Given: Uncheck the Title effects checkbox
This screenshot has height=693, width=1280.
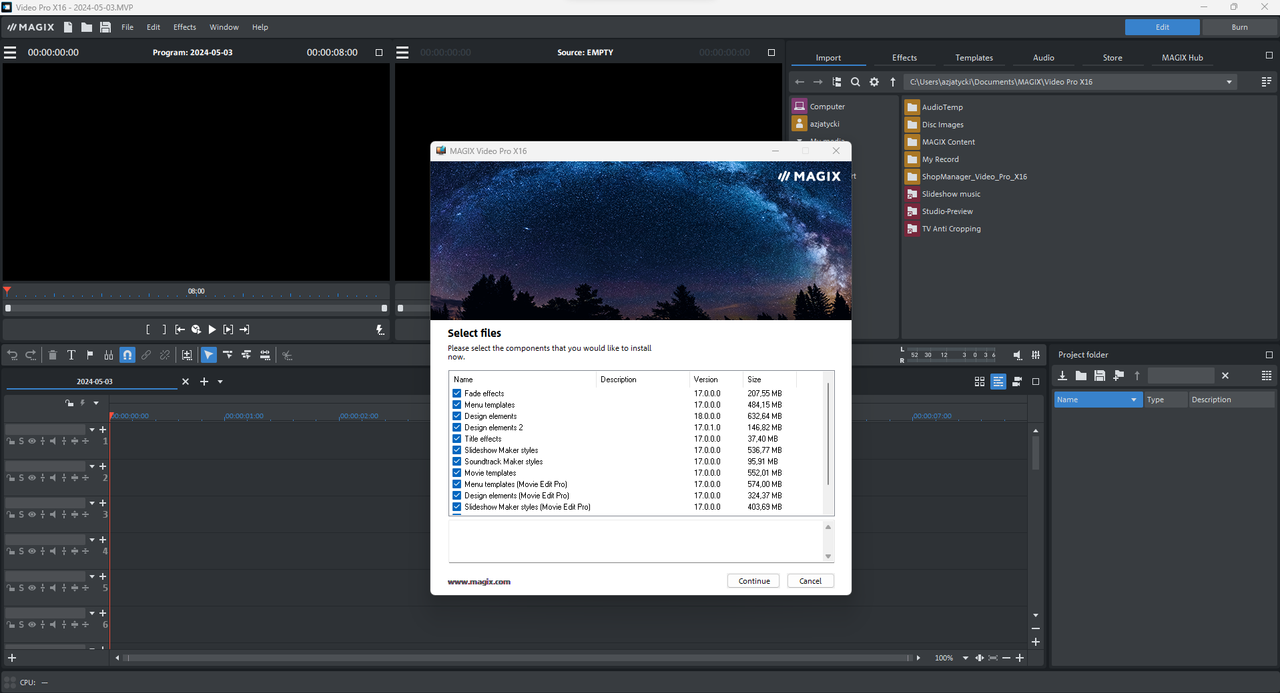Looking at the screenshot, I should pos(457,439).
